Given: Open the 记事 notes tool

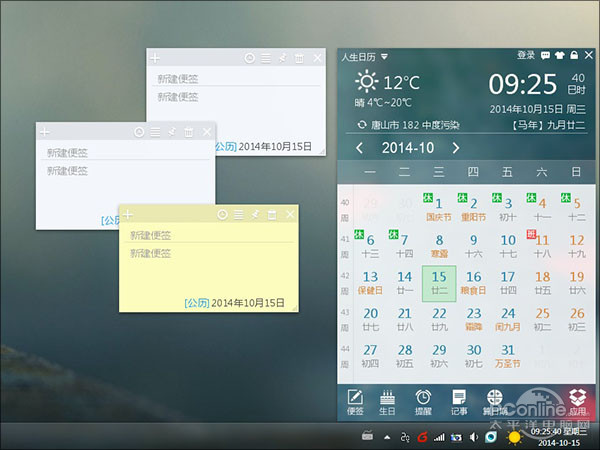Looking at the screenshot, I should pyautogui.click(x=459, y=402).
